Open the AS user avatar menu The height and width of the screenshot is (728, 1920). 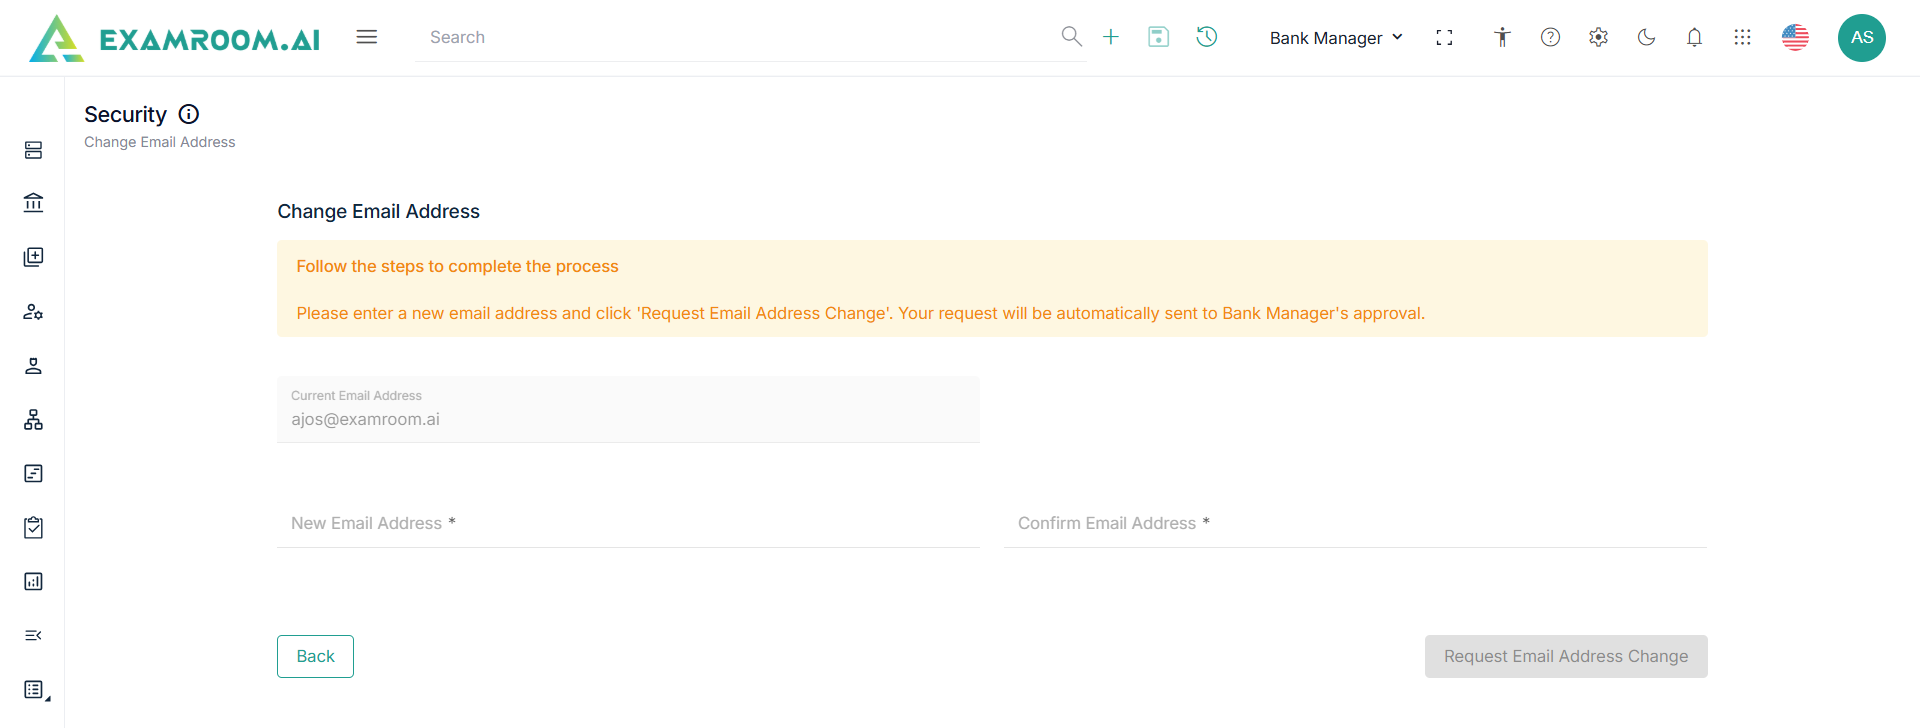(1861, 38)
